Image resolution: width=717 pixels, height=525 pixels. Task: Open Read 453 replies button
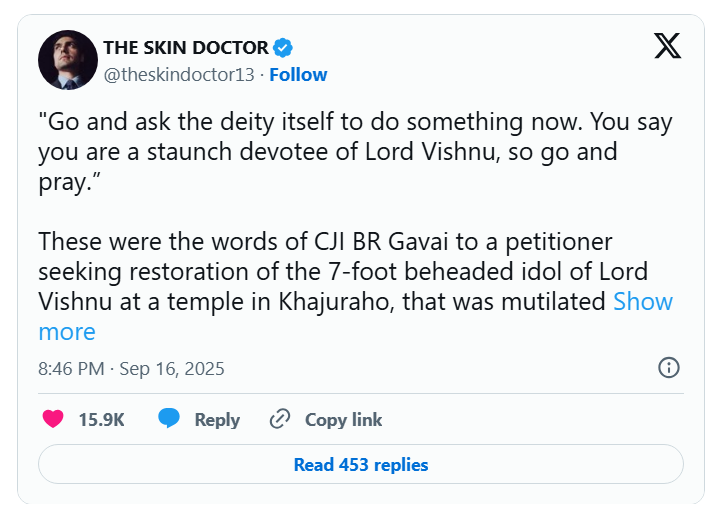tap(360, 464)
